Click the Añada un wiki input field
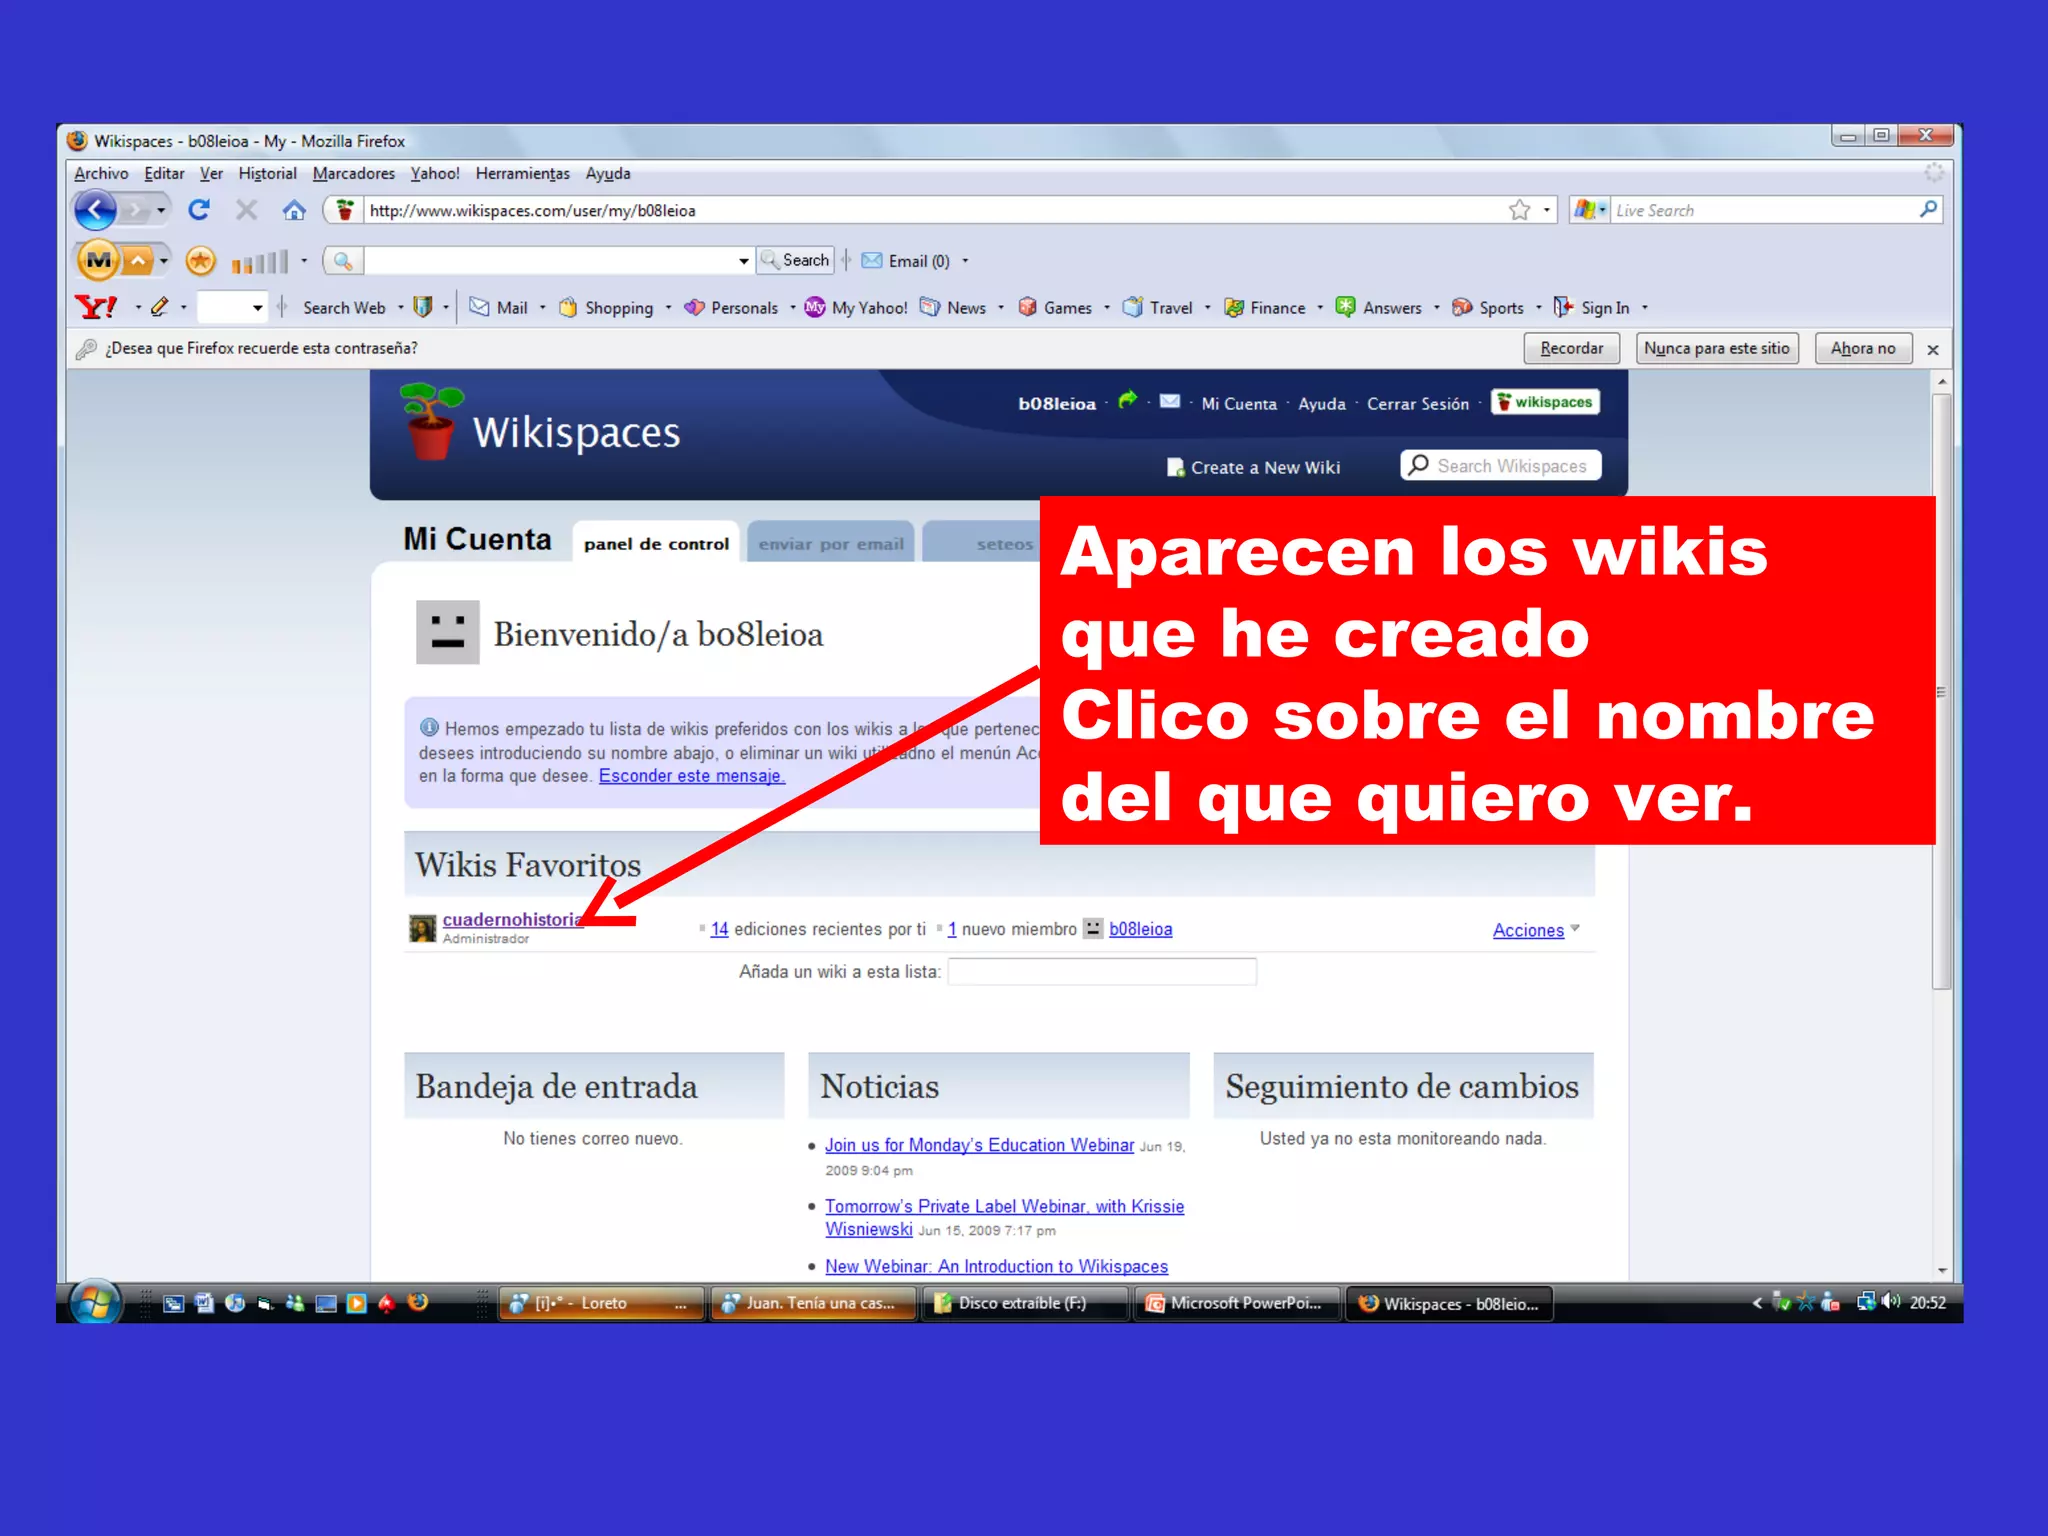The image size is (2048, 1536). tap(1102, 971)
